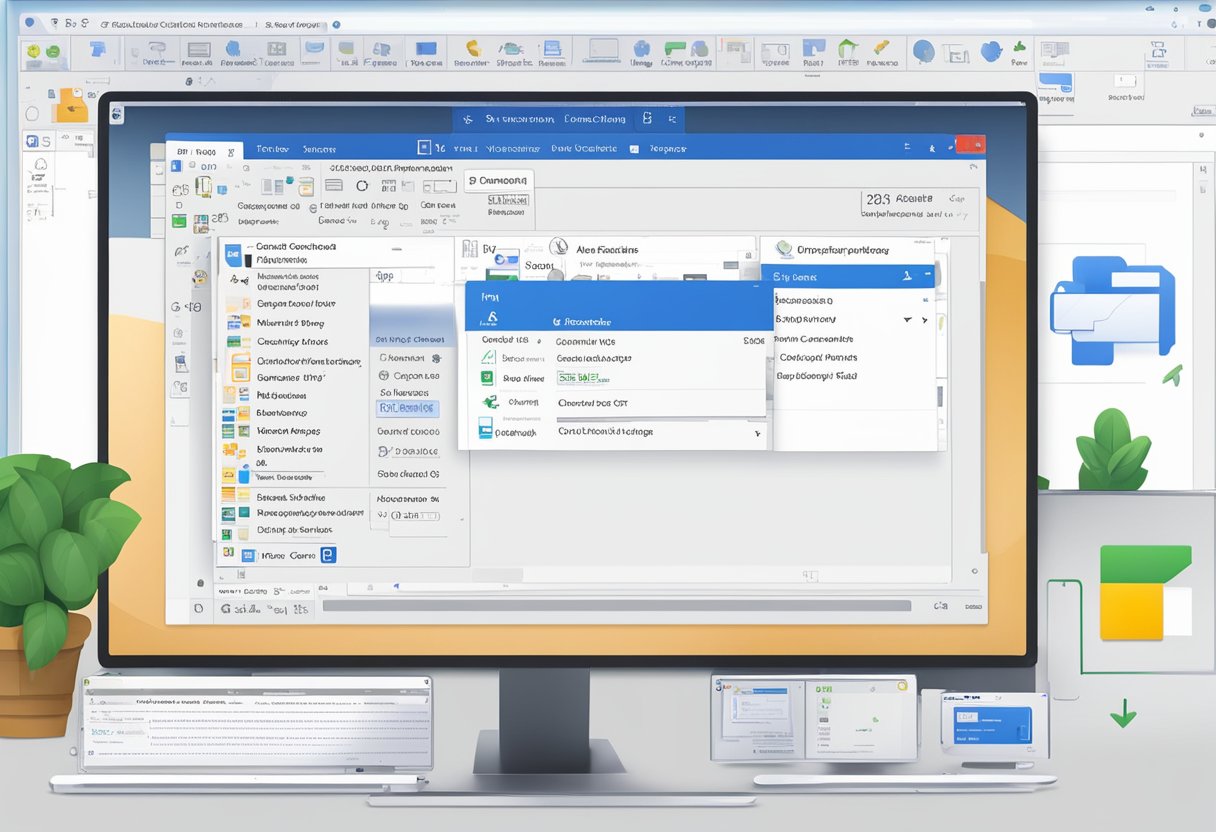
Task: Switch to the first white tab of the window
Action: pos(204,151)
